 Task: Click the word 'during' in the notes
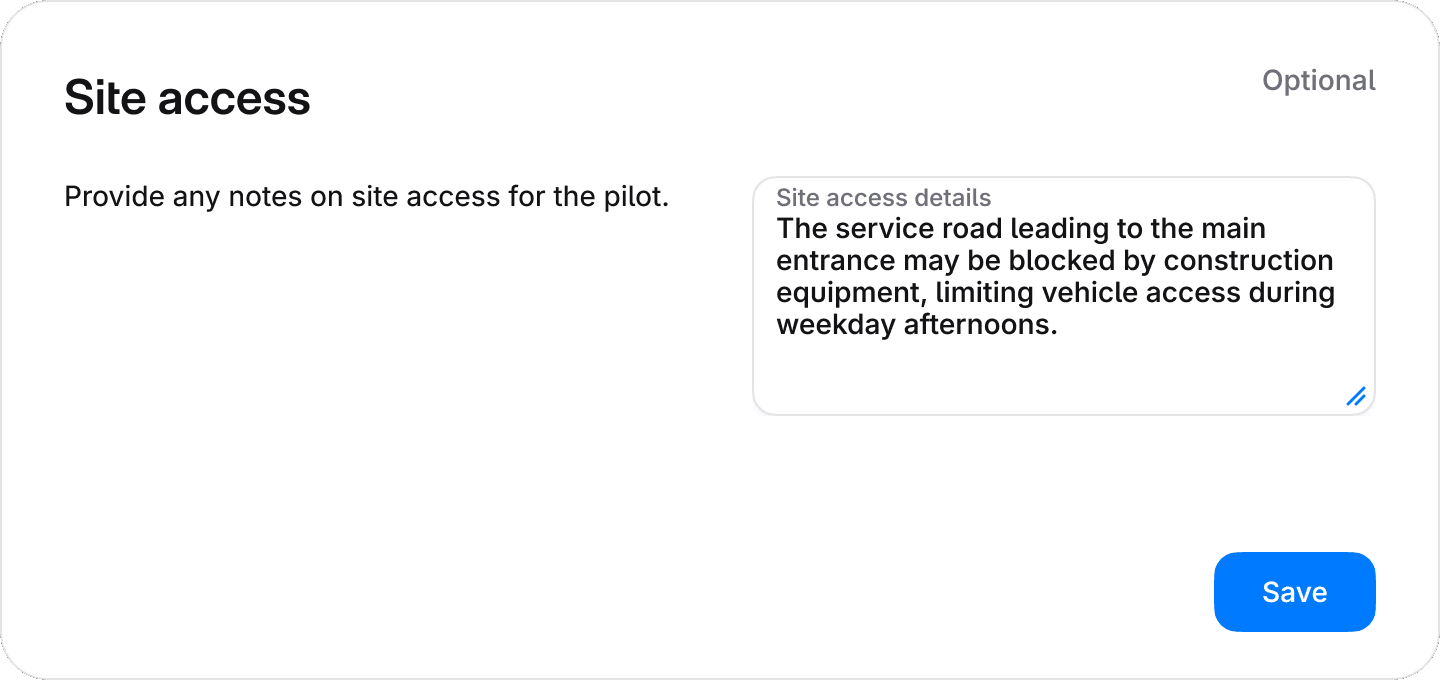tap(1290, 294)
